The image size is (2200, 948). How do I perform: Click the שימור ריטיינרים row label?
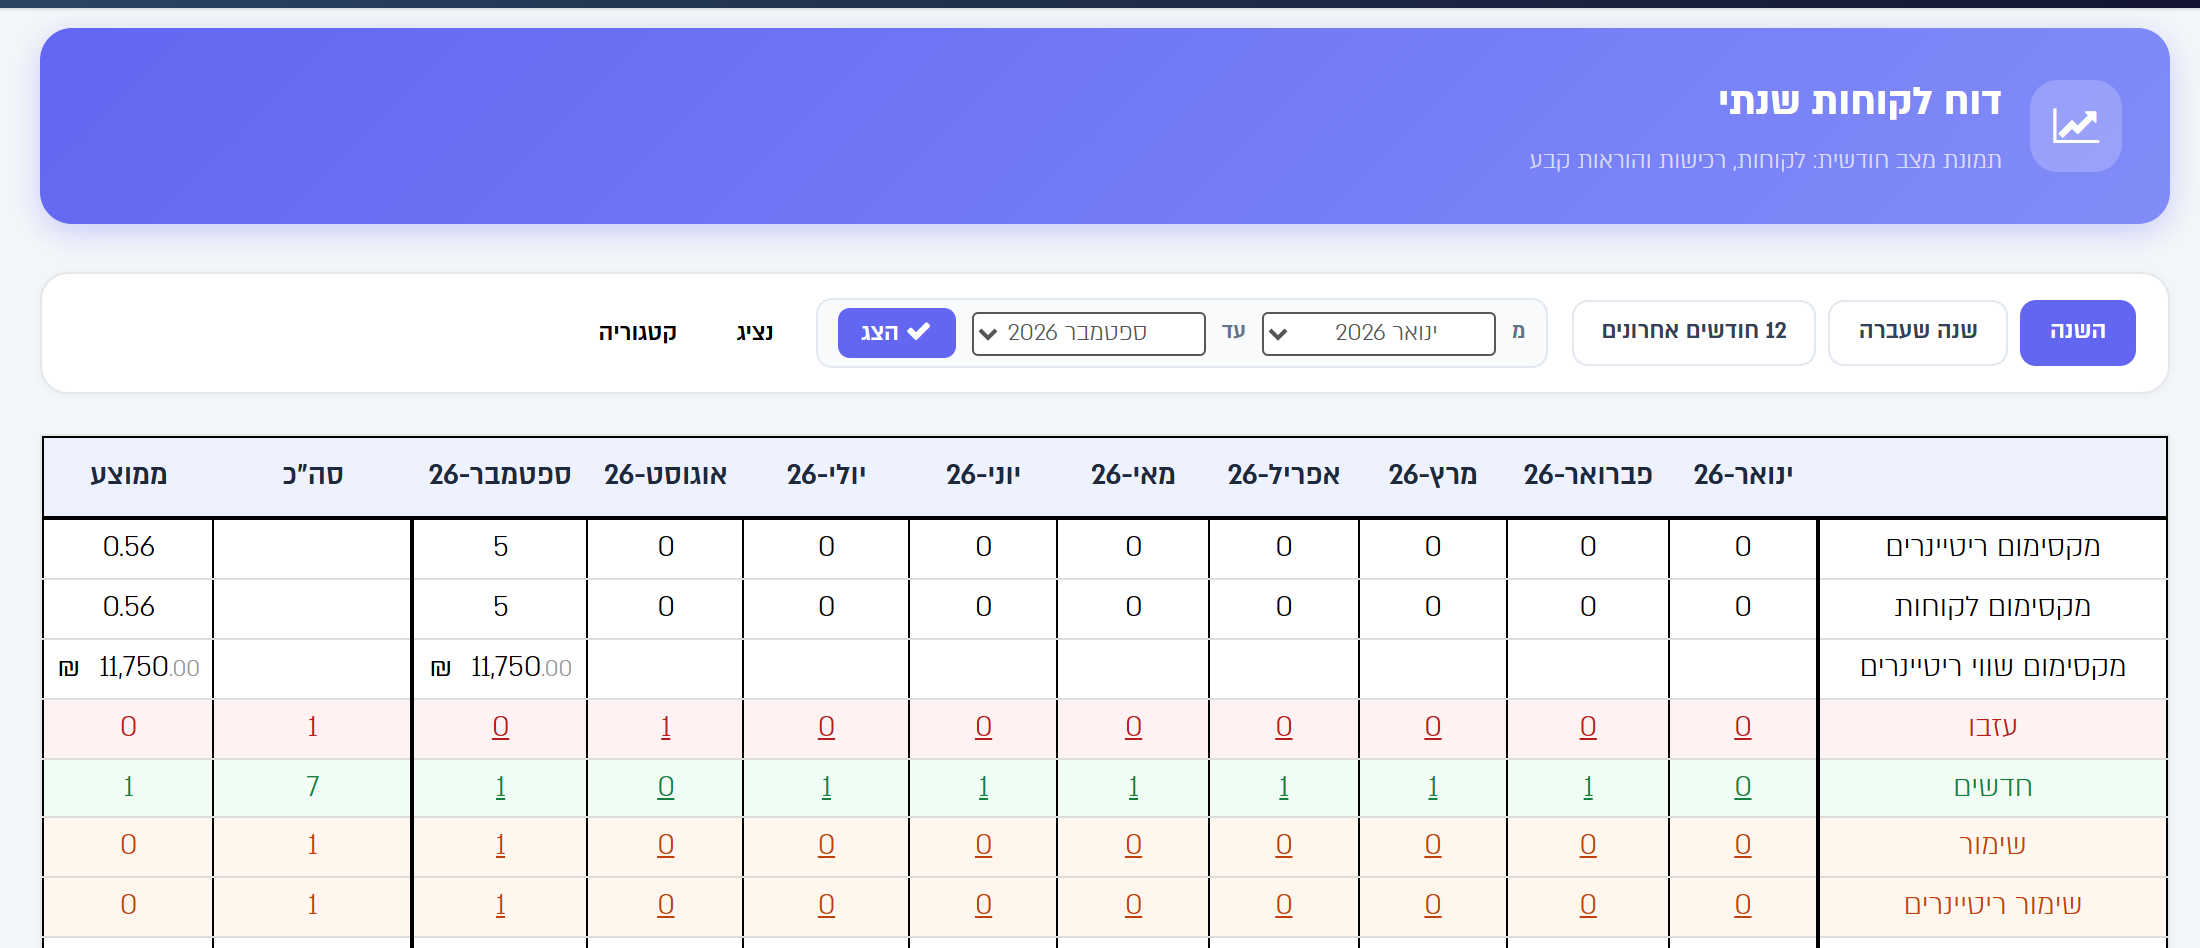(1993, 905)
